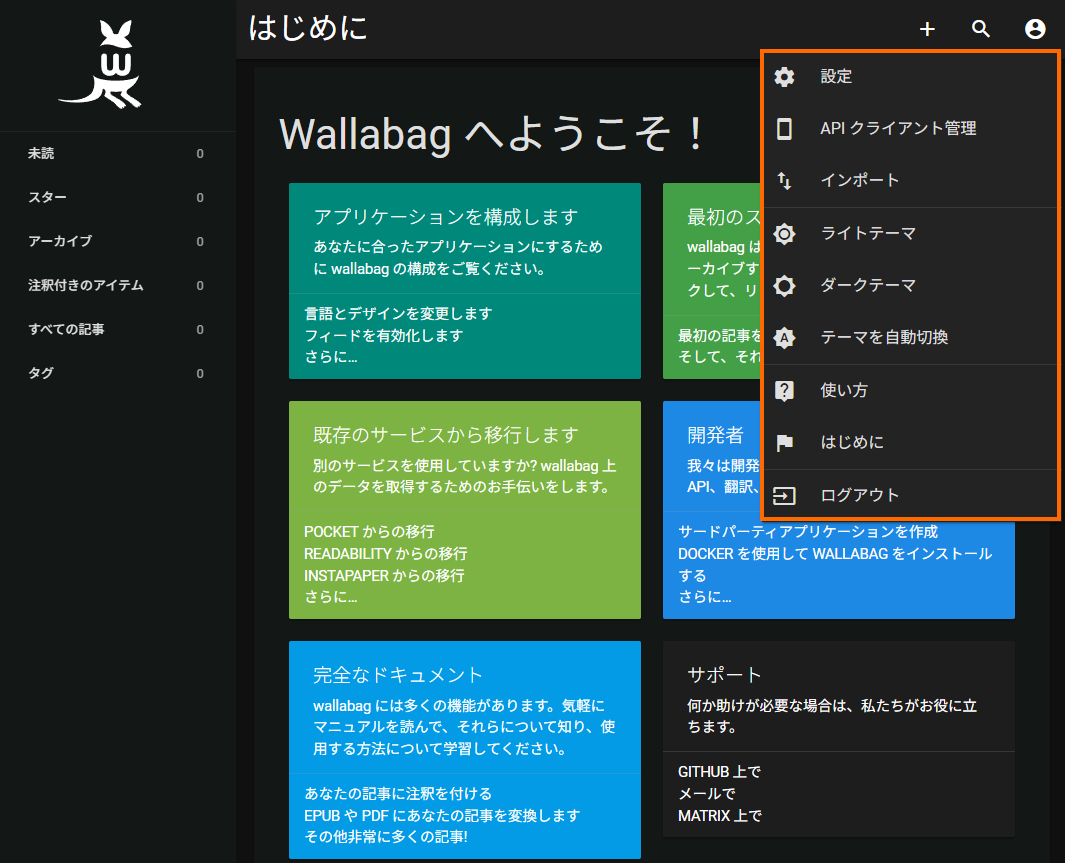Click サードパーティアプリケーションを作成 link
Screen dimensions: 1065x863
coord(808,532)
